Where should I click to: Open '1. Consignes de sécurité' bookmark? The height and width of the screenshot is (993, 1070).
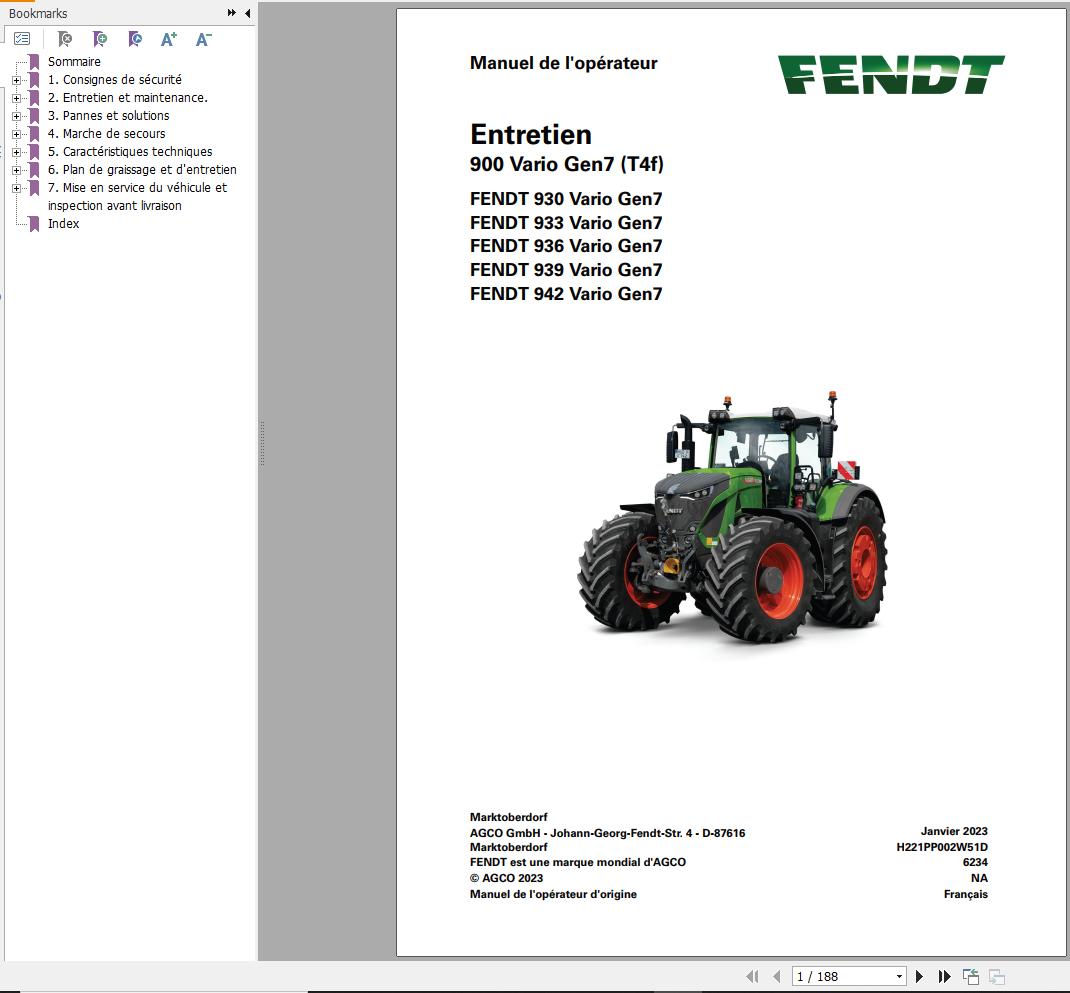coord(115,80)
